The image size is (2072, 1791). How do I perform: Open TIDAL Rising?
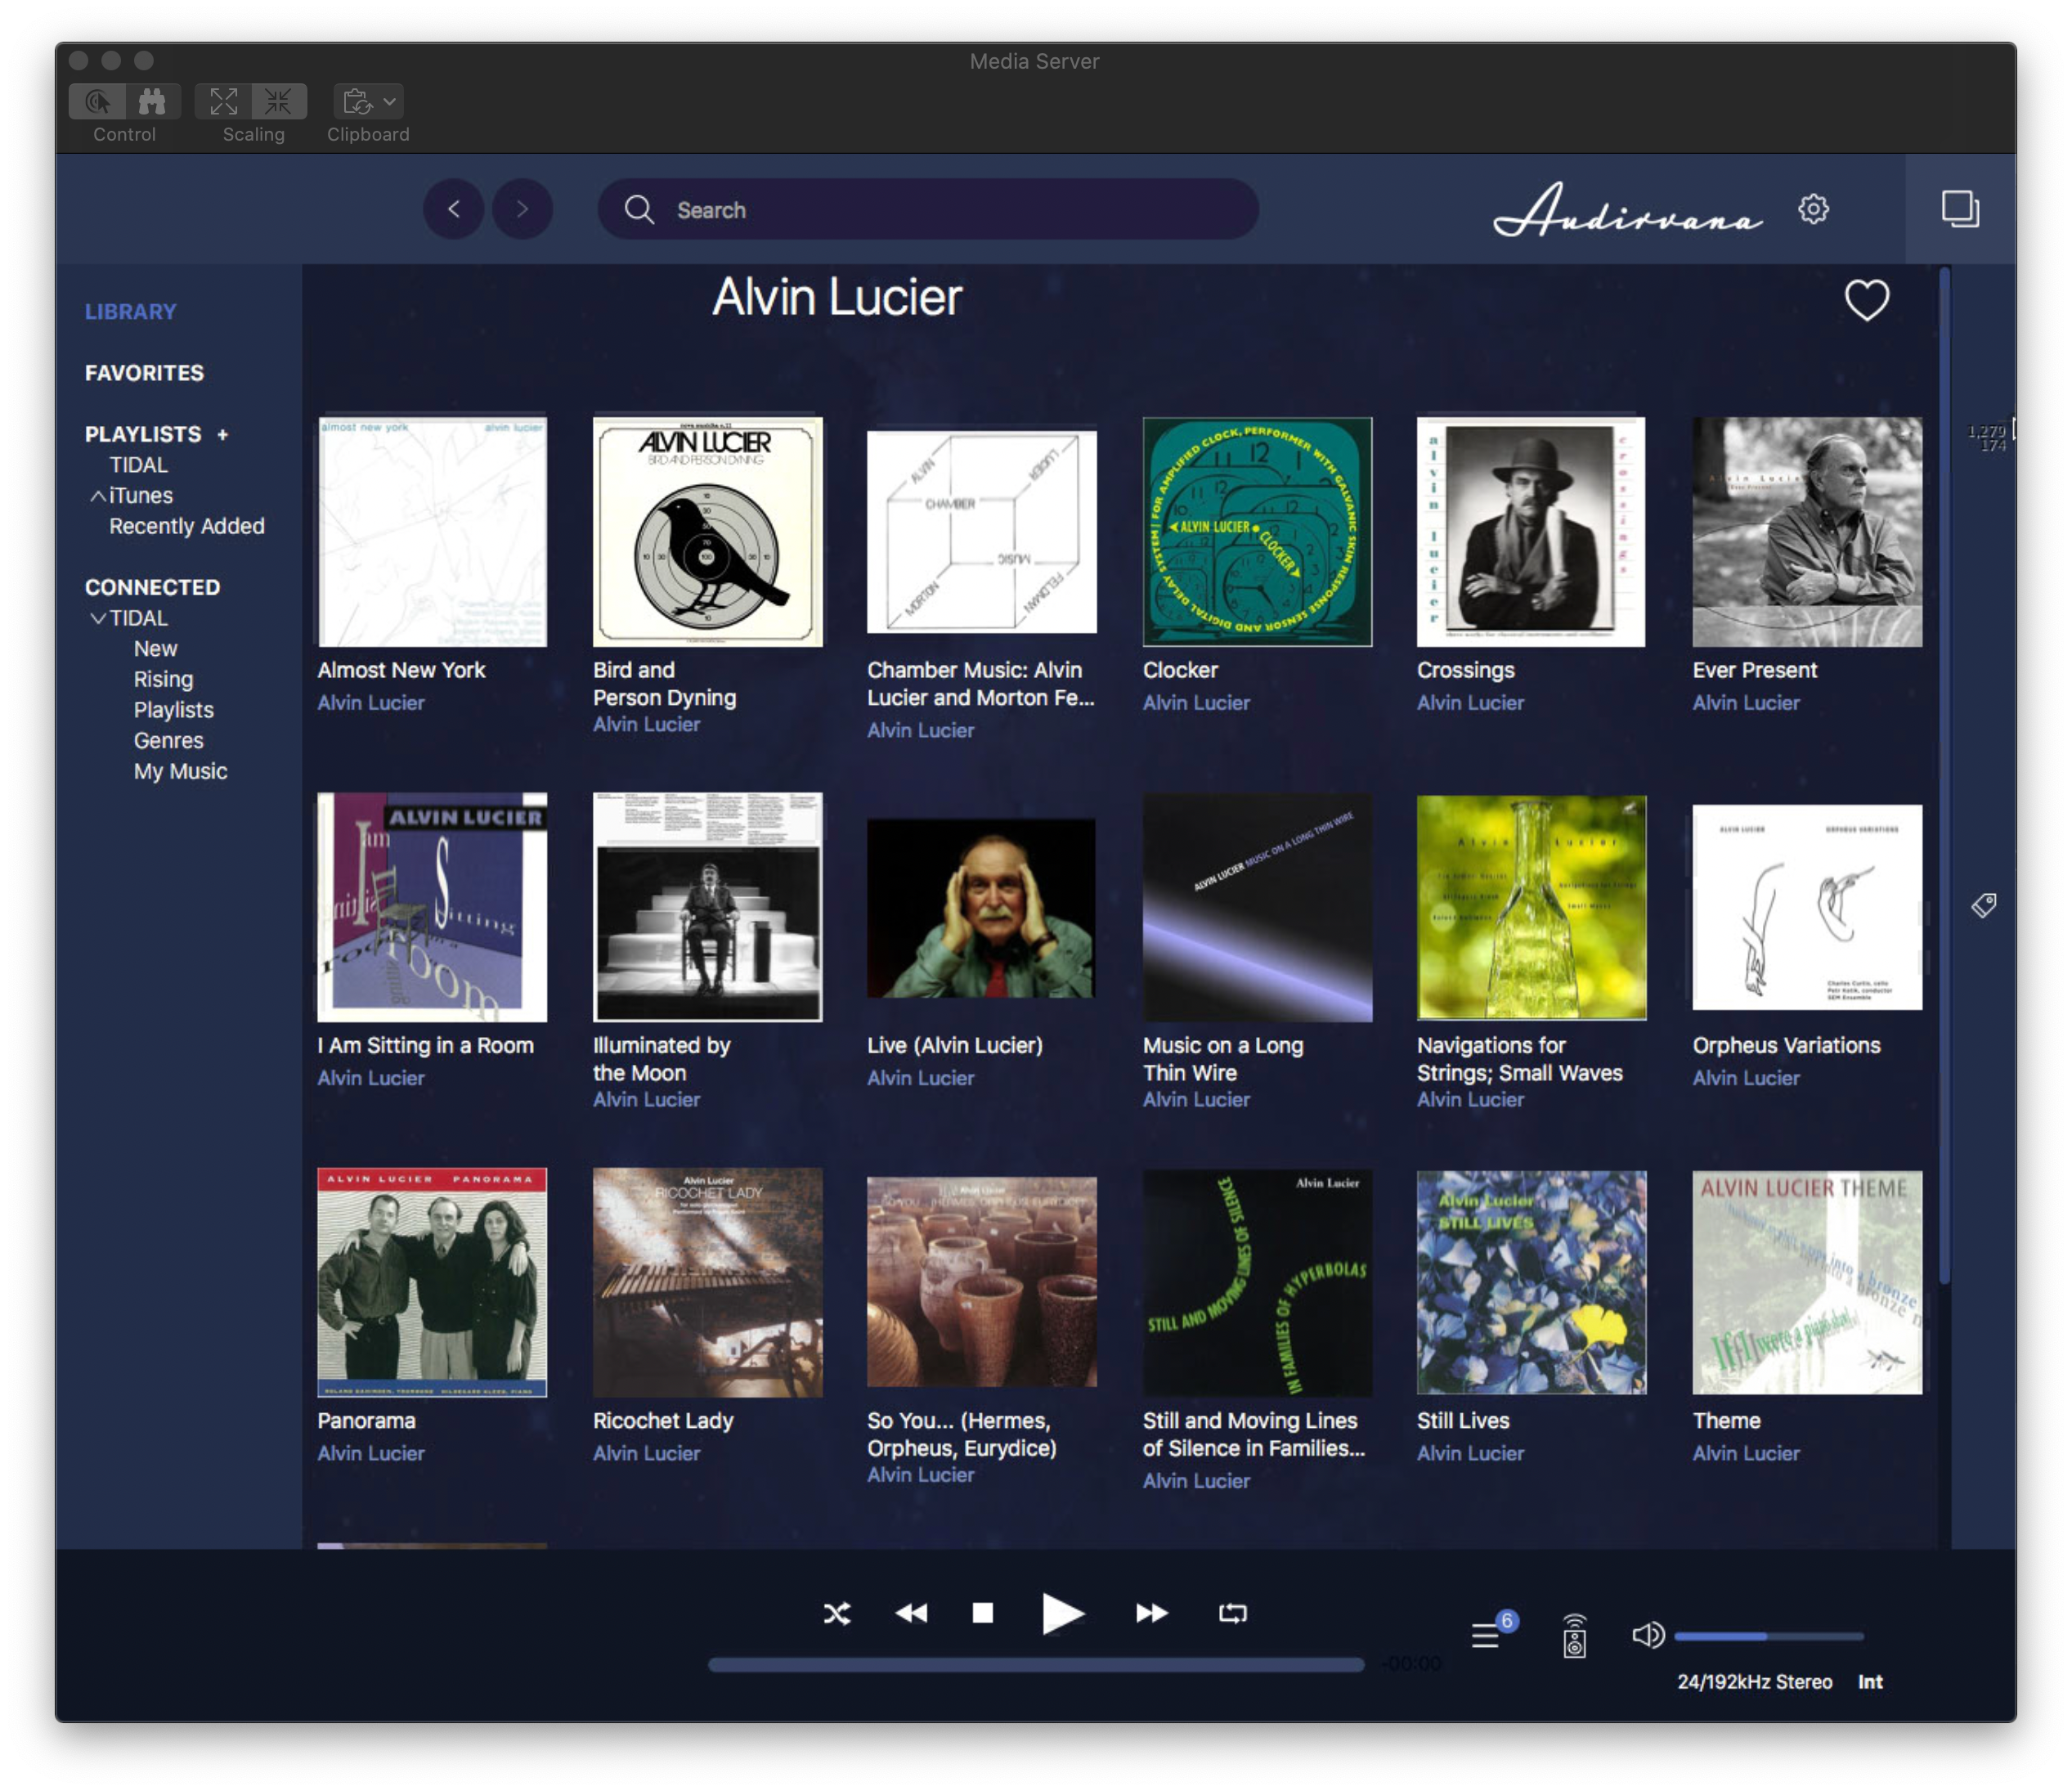pos(163,679)
